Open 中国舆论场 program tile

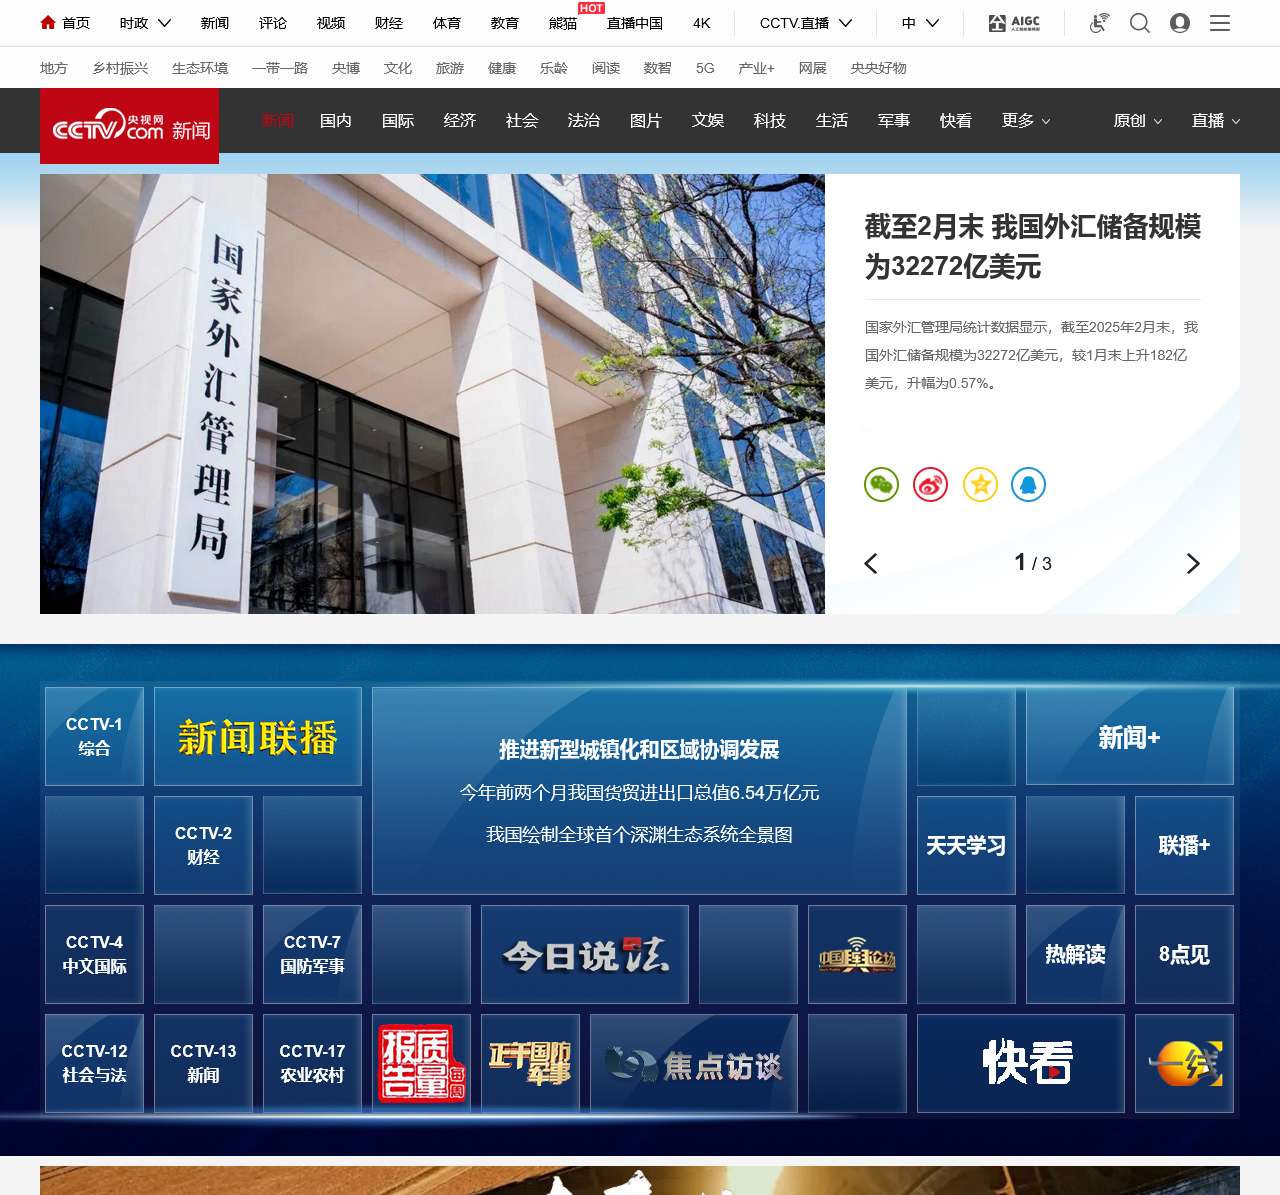[857, 955]
